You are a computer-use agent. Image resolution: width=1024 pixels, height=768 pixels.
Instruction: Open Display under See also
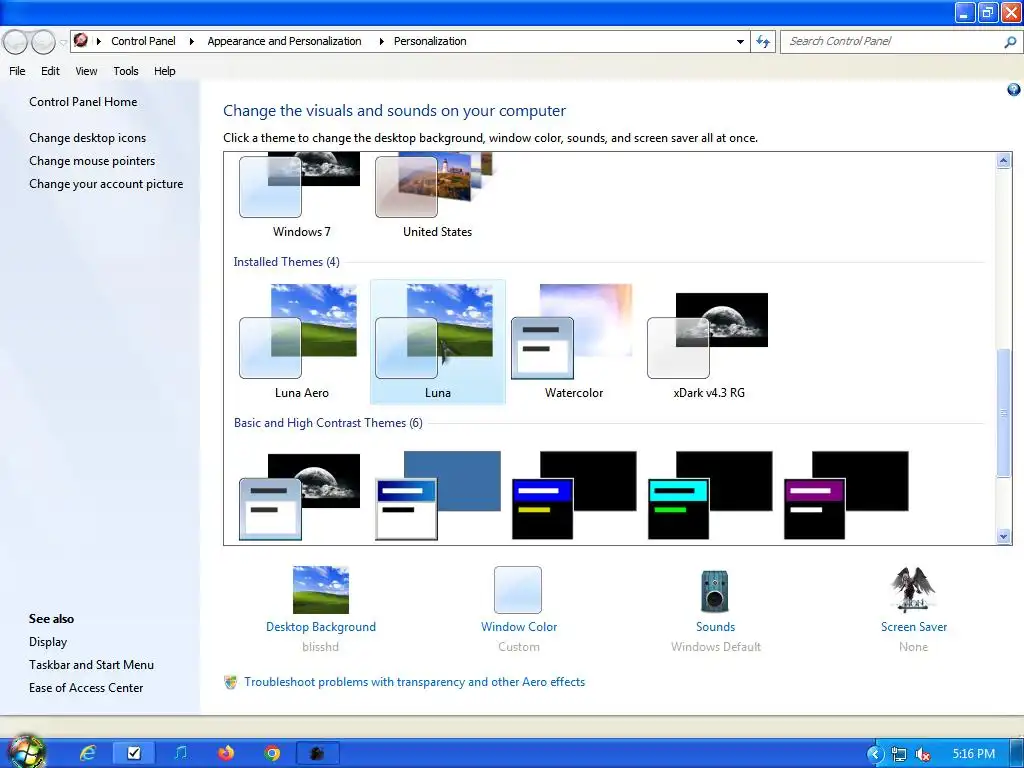pyautogui.click(x=48, y=642)
